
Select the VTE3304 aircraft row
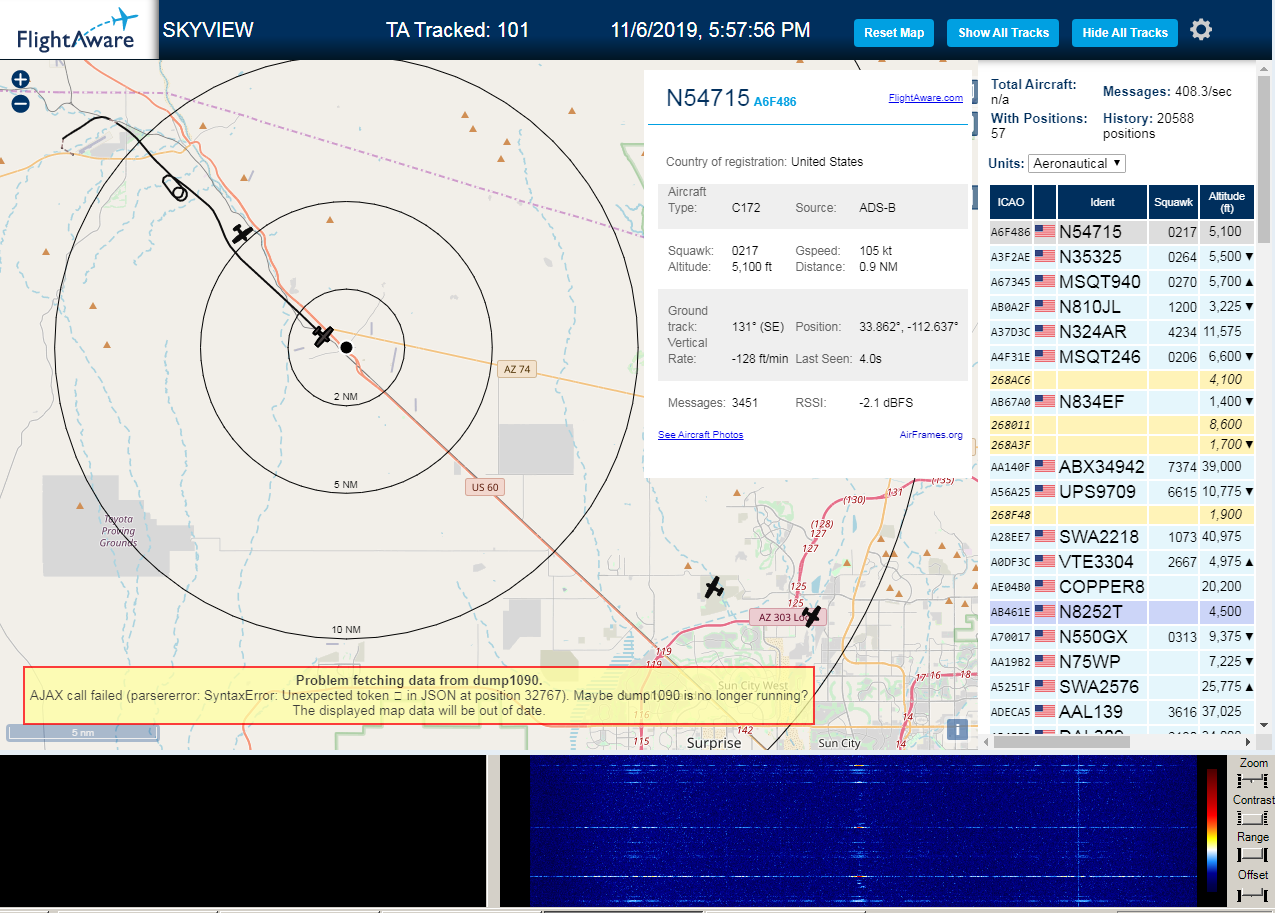tap(1122, 561)
